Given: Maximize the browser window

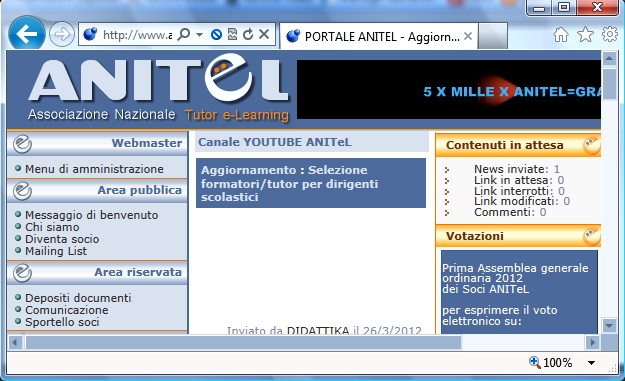Looking at the screenshot, I should point(564,7).
